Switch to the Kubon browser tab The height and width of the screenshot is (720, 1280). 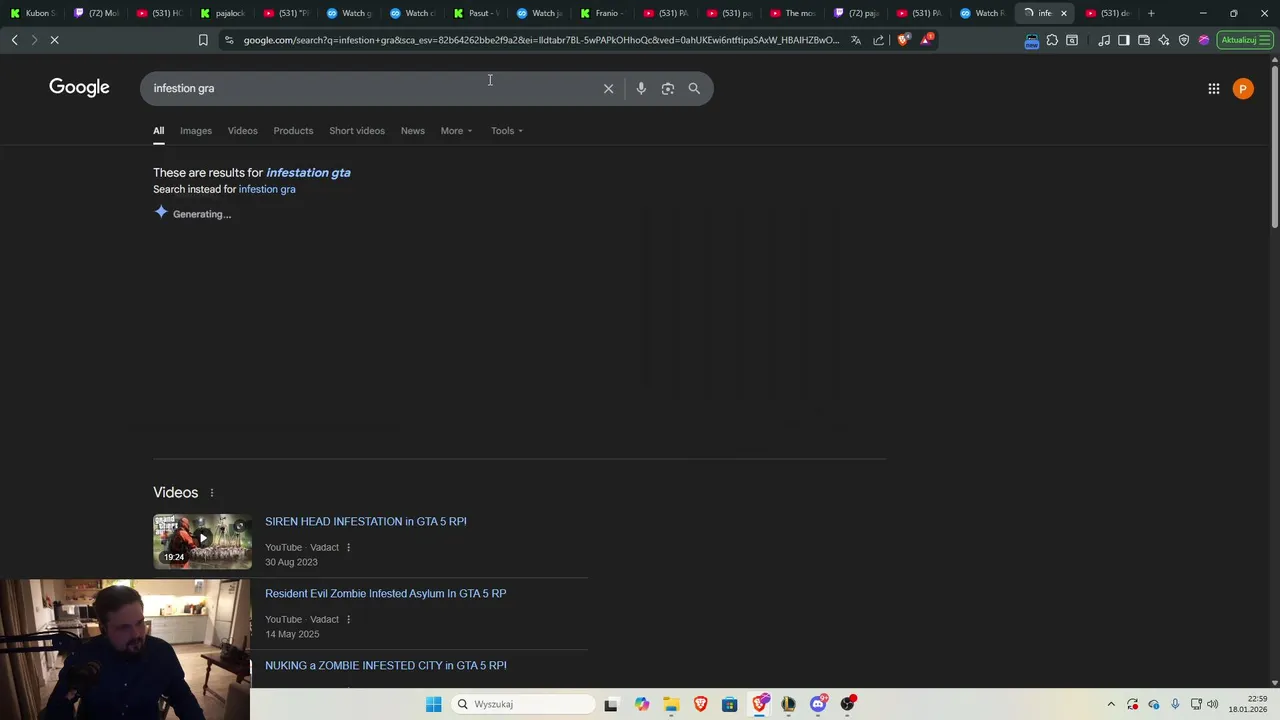pos(34,13)
